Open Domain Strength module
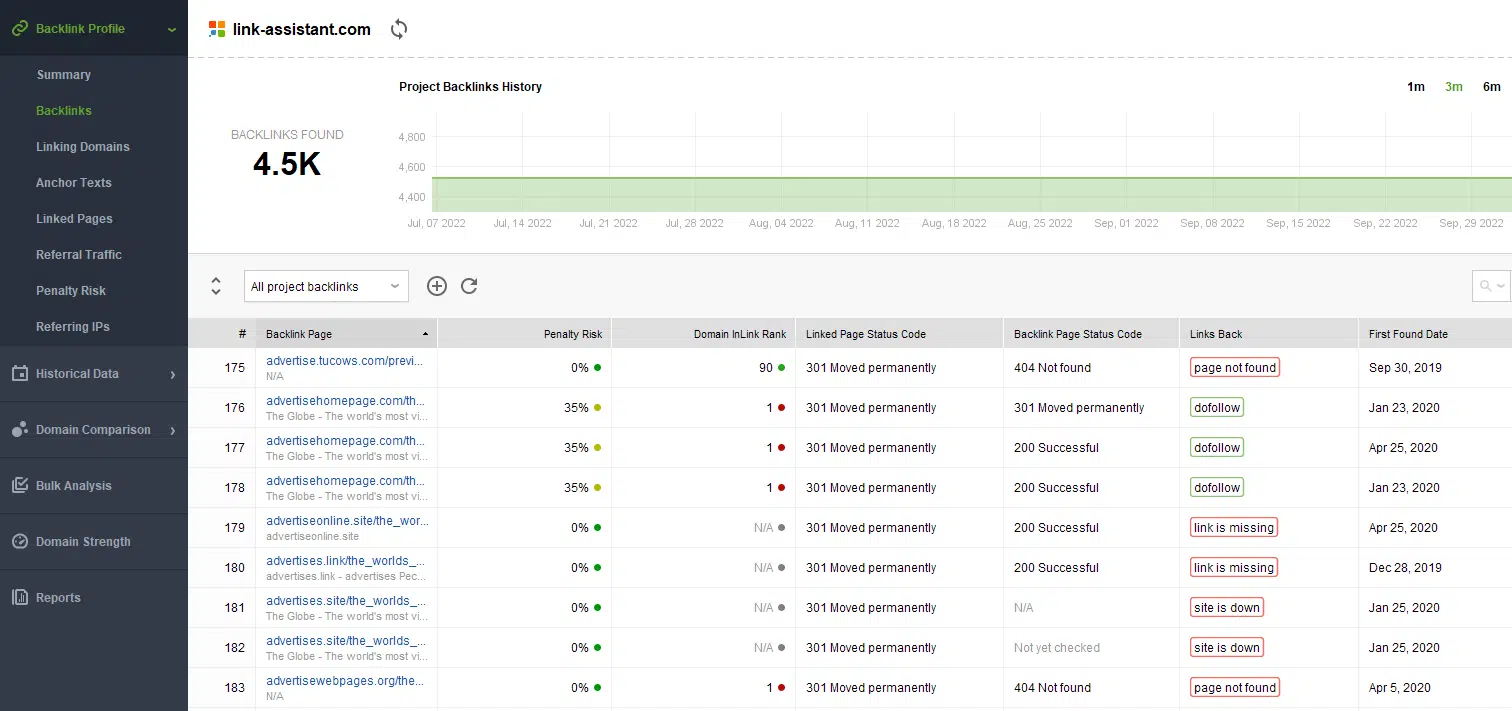Viewport: 1512px width, 711px height. point(83,542)
